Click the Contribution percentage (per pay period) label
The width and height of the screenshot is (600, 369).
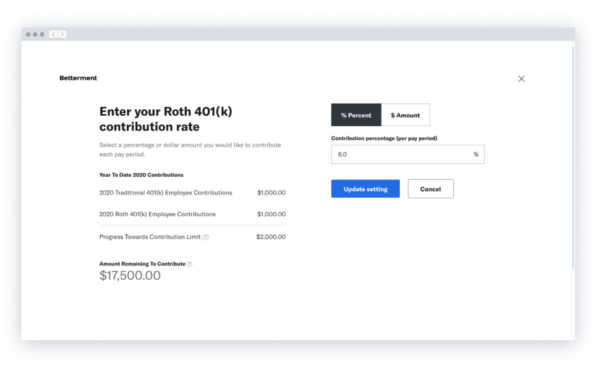[384, 138]
